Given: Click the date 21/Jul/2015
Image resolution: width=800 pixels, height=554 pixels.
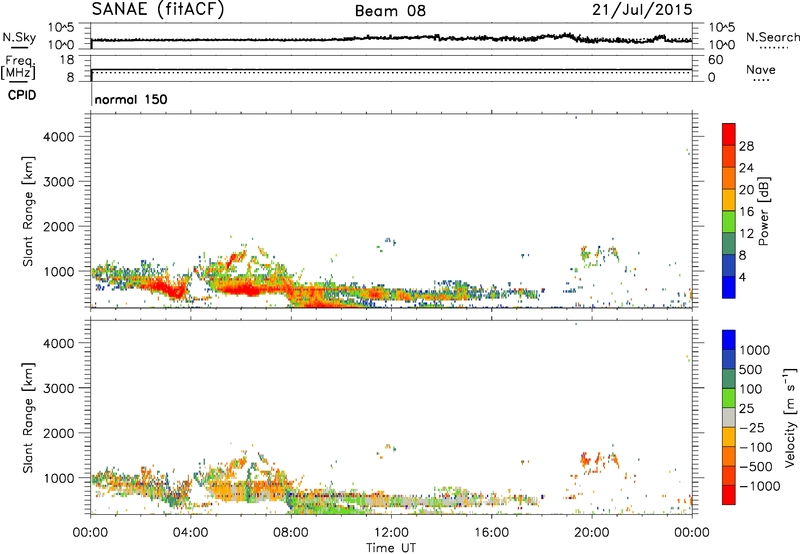Looking at the screenshot, I should click(x=642, y=10).
